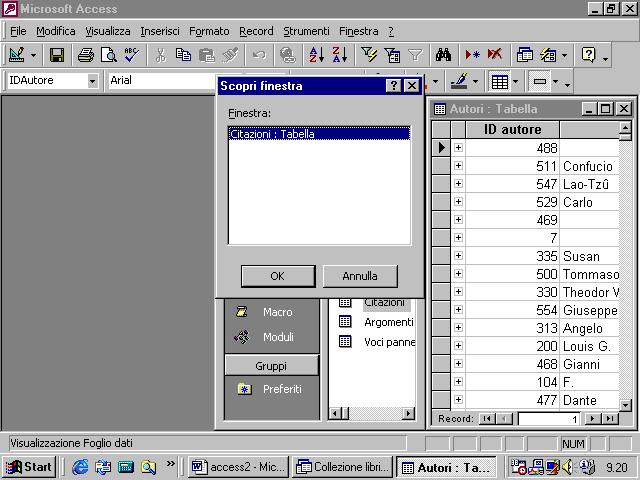
Task: Sort ascending with the A-Z icon
Action: pos(316,55)
